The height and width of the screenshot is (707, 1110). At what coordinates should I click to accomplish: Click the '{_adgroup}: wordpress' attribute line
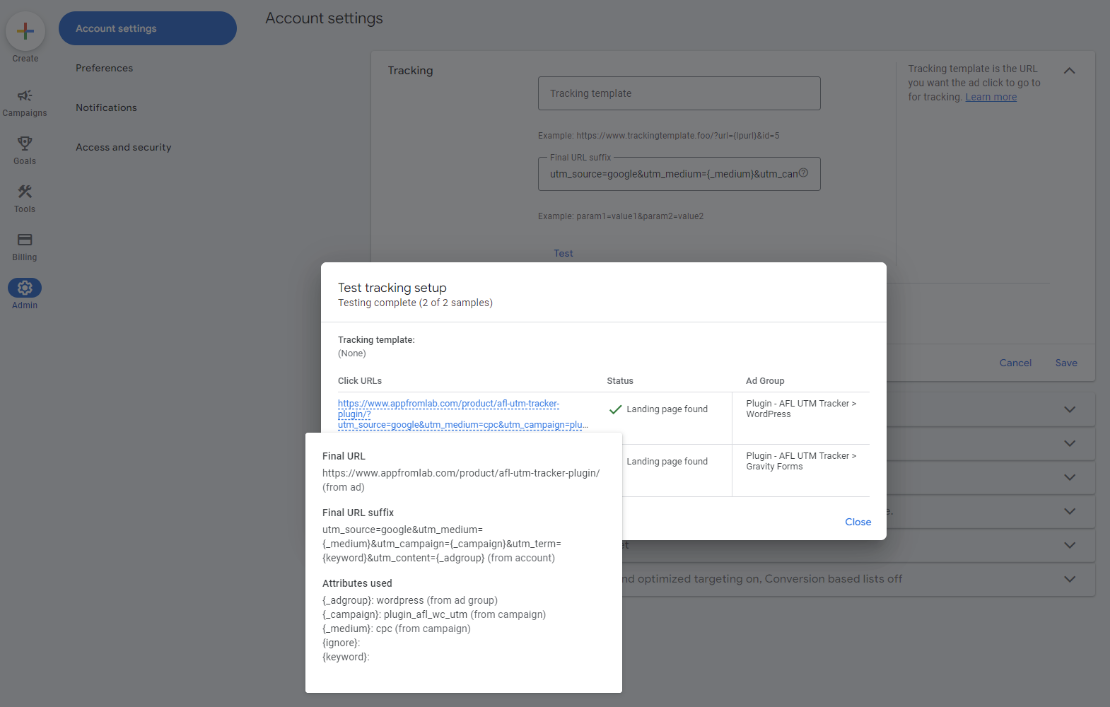point(410,600)
